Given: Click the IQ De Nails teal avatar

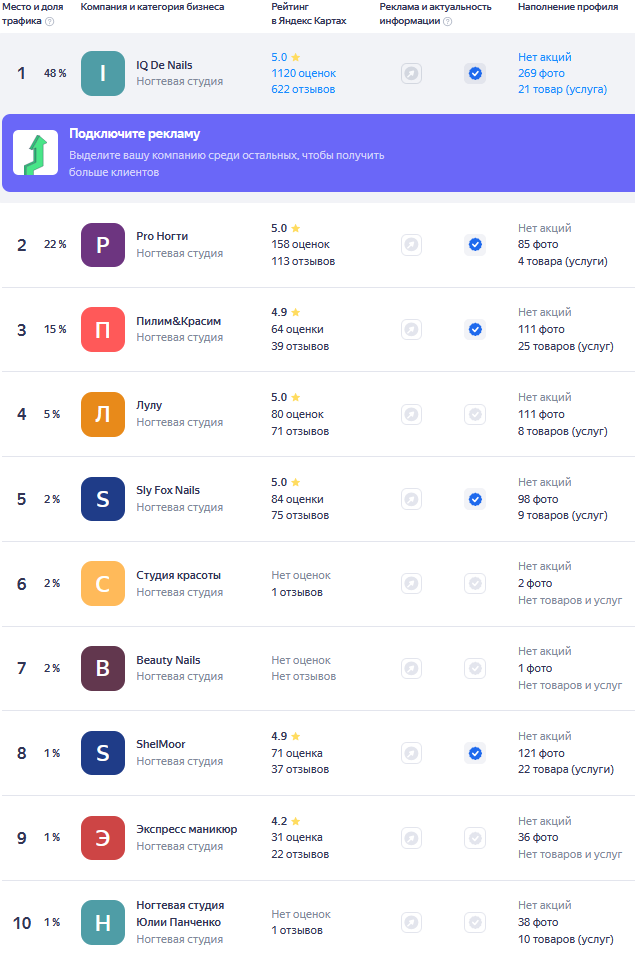Looking at the screenshot, I should (103, 73).
